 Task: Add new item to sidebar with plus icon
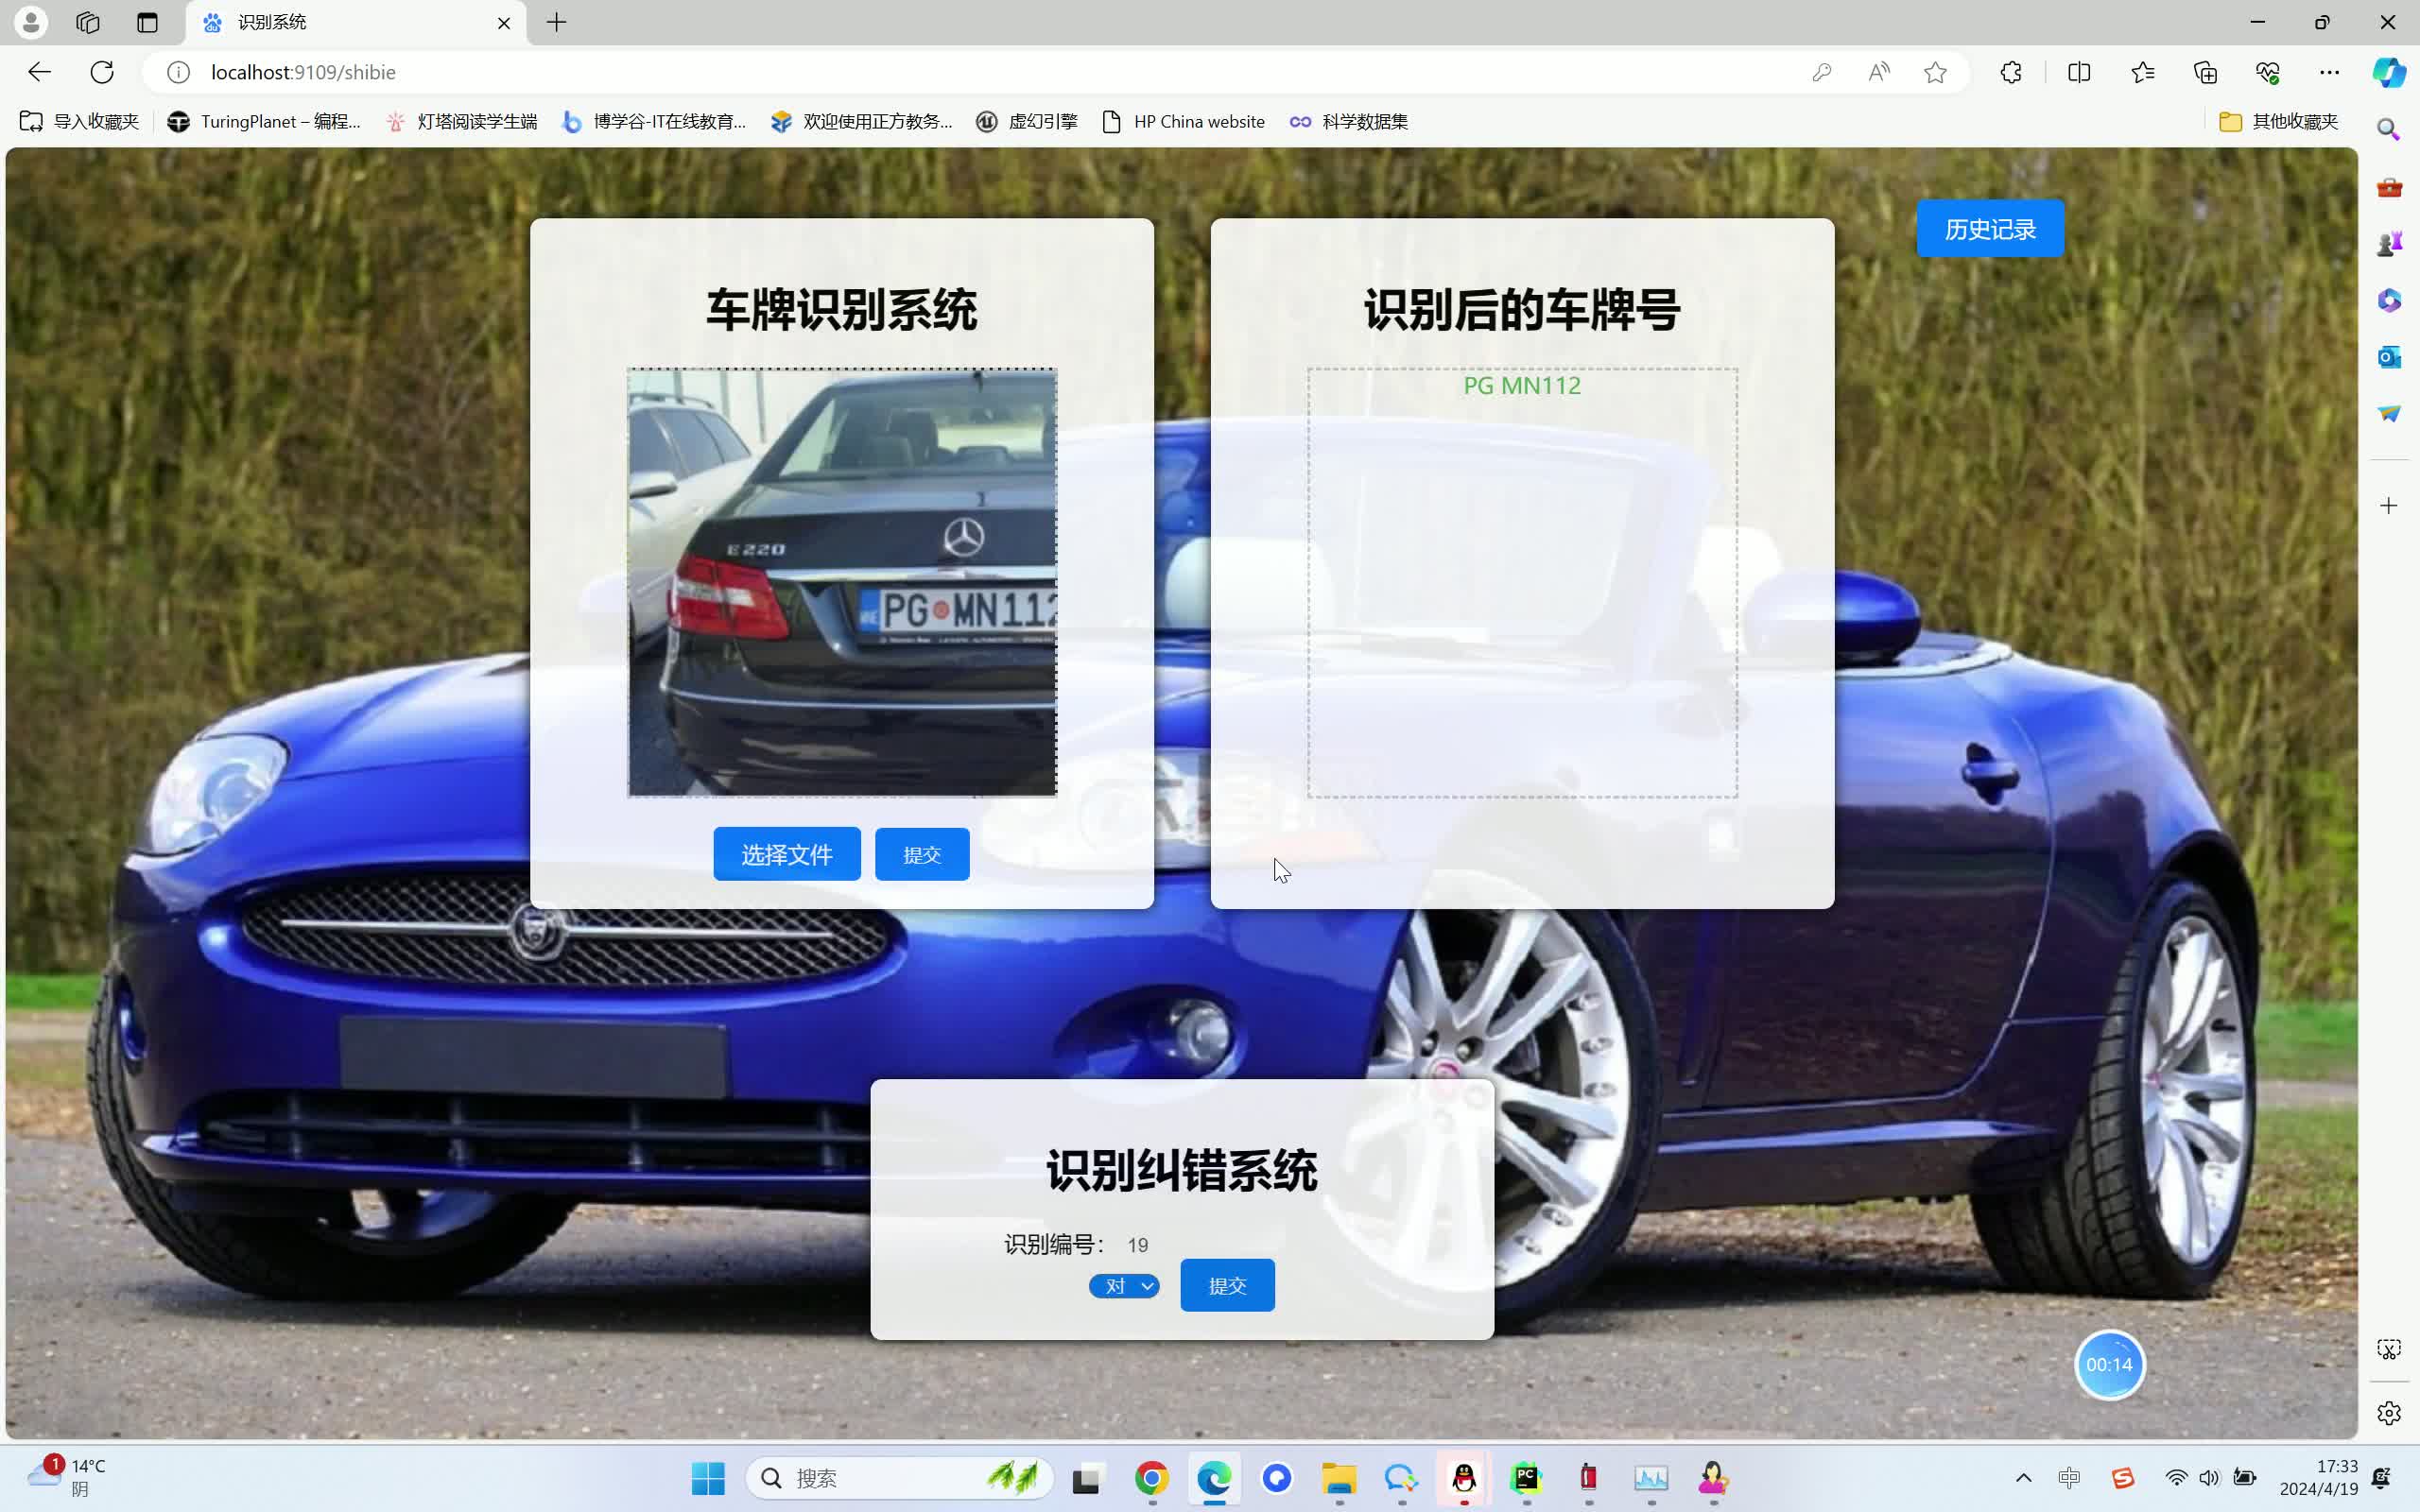[2390, 506]
